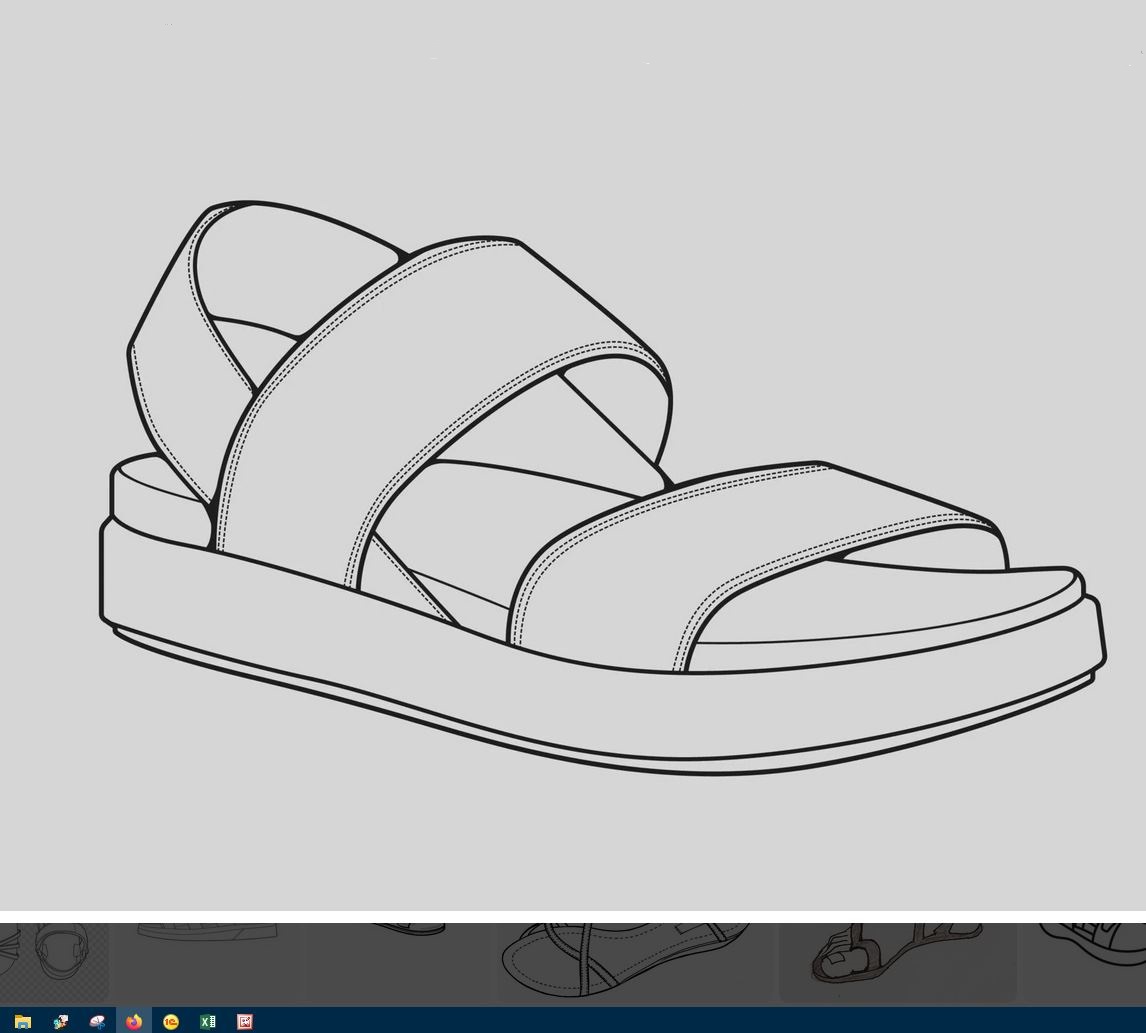
Task: Launch the yellow 1C application icon
Action: point(171,1021)
